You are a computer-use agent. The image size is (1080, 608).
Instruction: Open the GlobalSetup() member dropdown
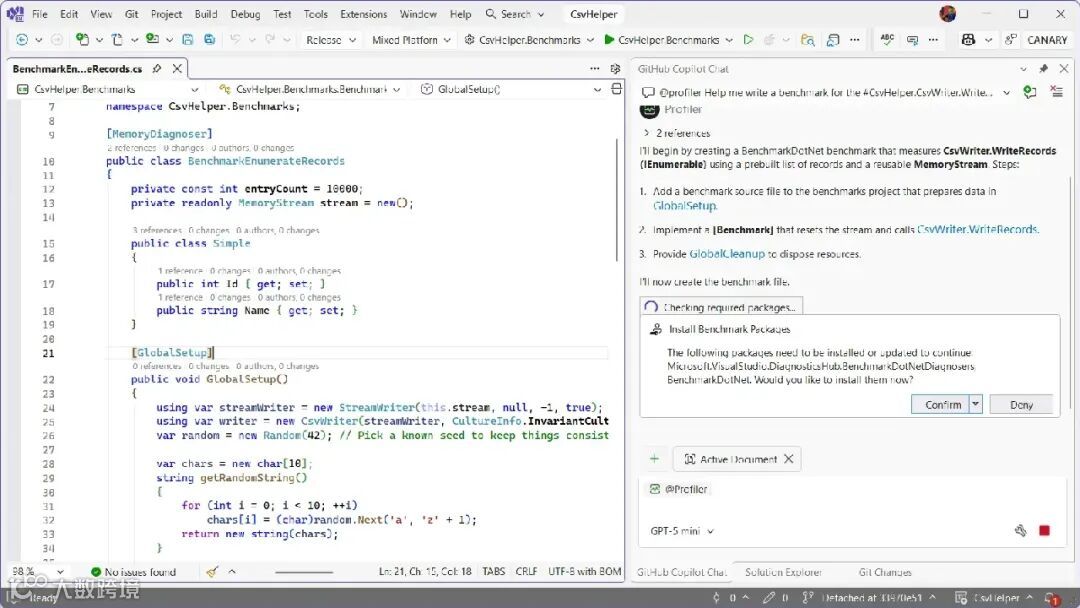pos(510,90)
